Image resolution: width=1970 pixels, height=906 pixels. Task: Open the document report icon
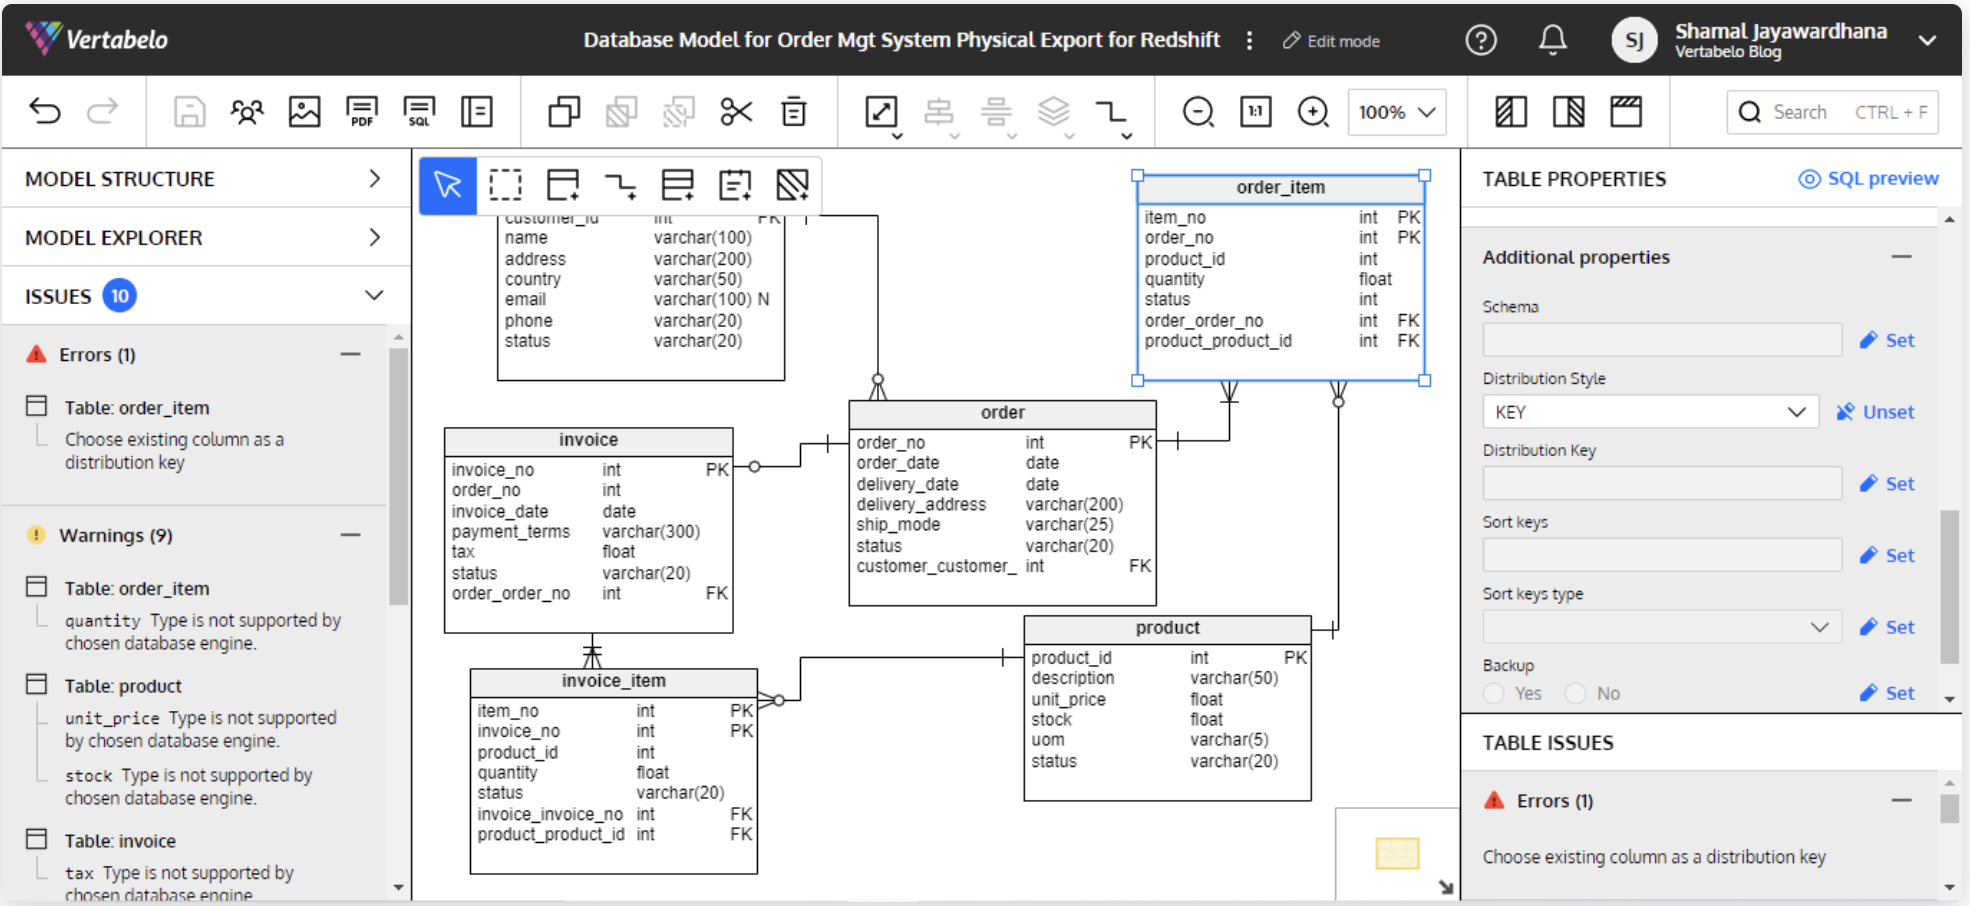[x=477, y=111]
